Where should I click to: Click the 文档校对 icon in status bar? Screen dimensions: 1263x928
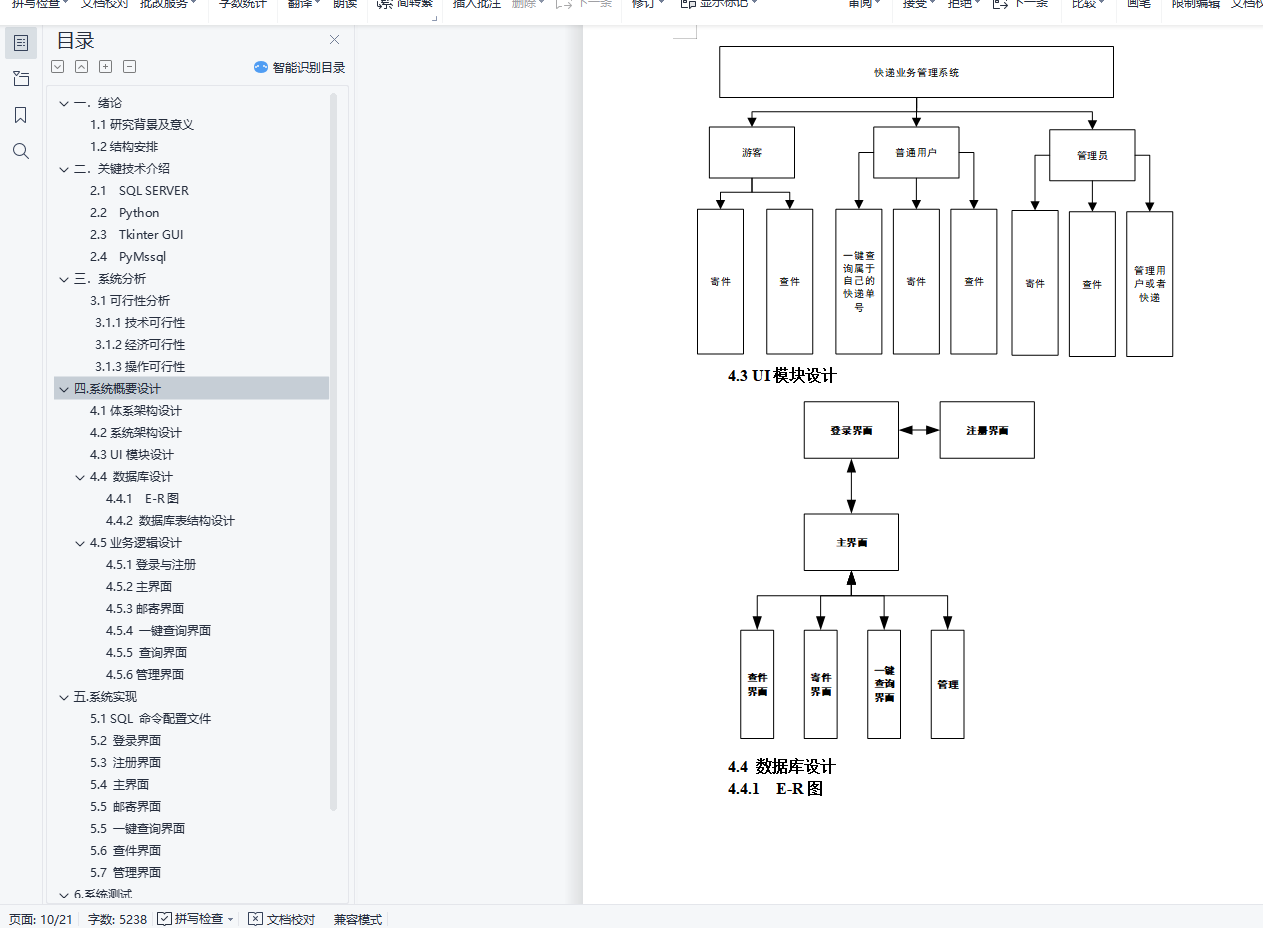(x=256, y=918)
